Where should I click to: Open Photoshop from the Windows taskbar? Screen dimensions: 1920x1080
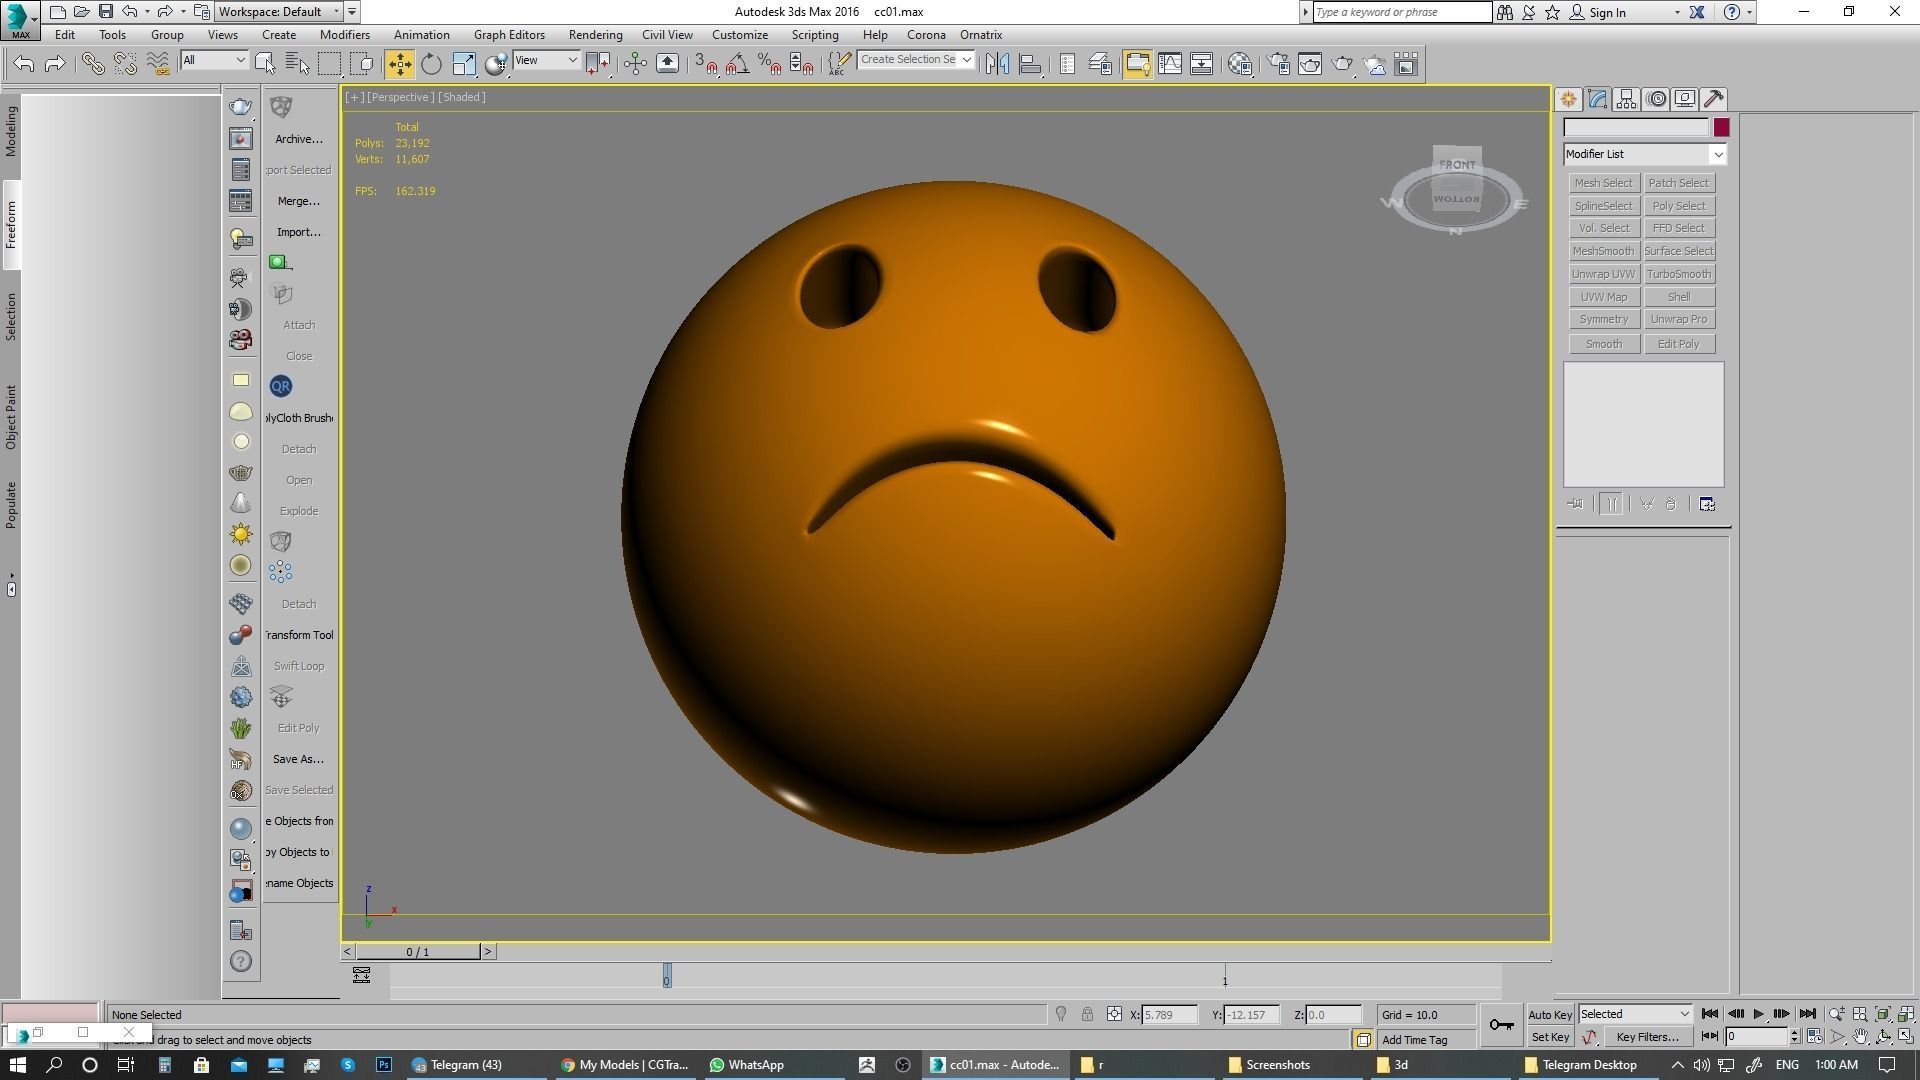(384, 1065)
